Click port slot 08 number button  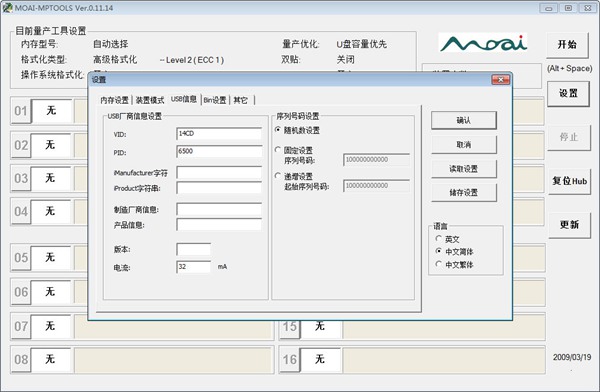[x=21, y=359]
